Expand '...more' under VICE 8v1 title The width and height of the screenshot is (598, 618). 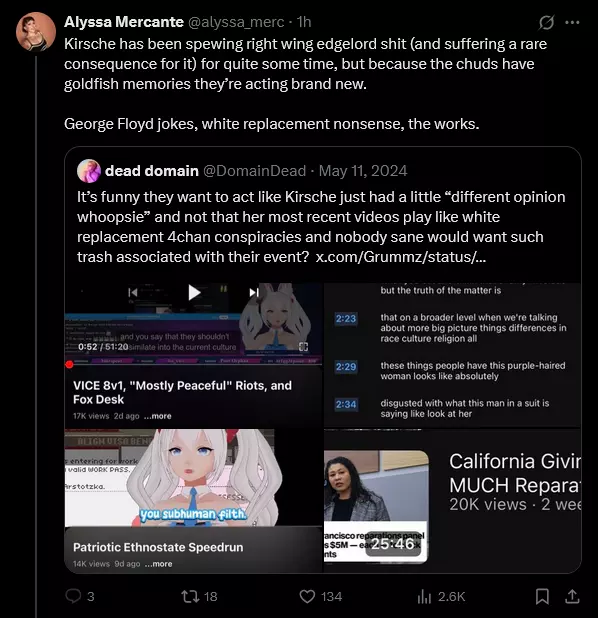(x=158, y=416)
